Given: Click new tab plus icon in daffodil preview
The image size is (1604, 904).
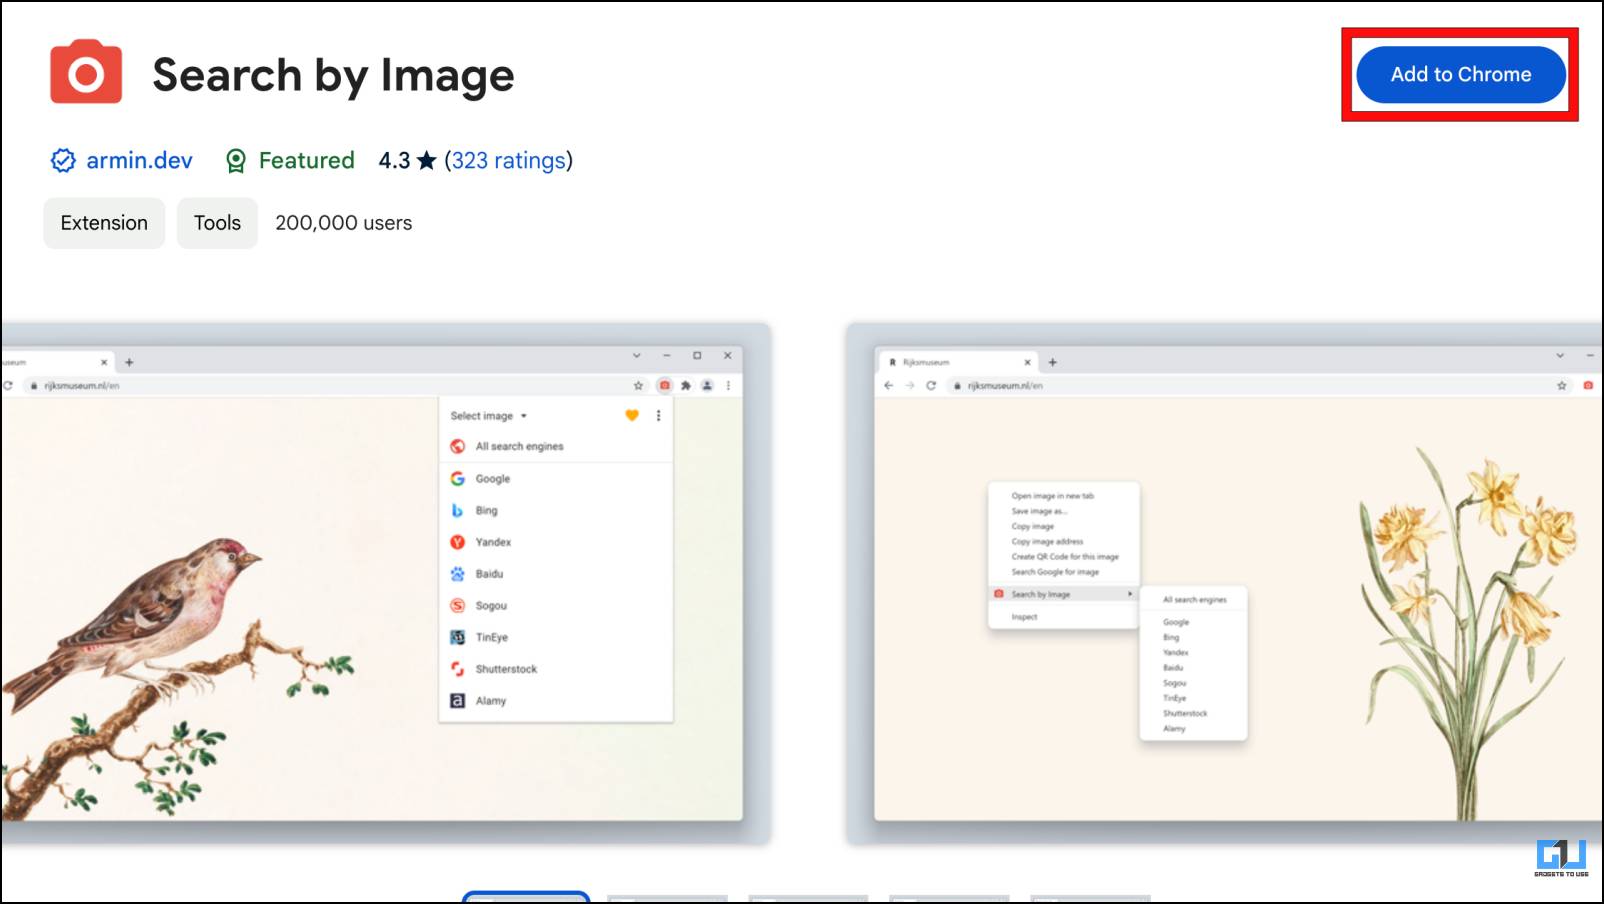Looking at the screenshot, I should click(x=1052, y=362).
